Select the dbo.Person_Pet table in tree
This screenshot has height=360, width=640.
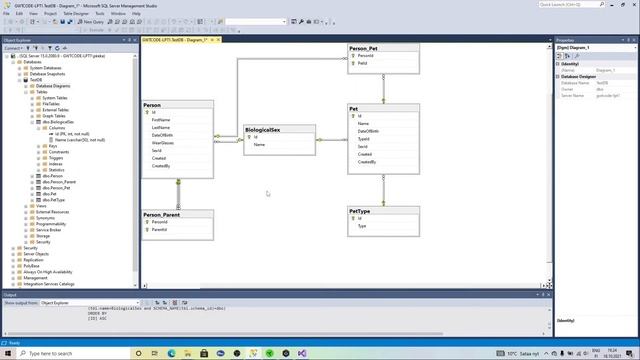[x=56, y=188]
